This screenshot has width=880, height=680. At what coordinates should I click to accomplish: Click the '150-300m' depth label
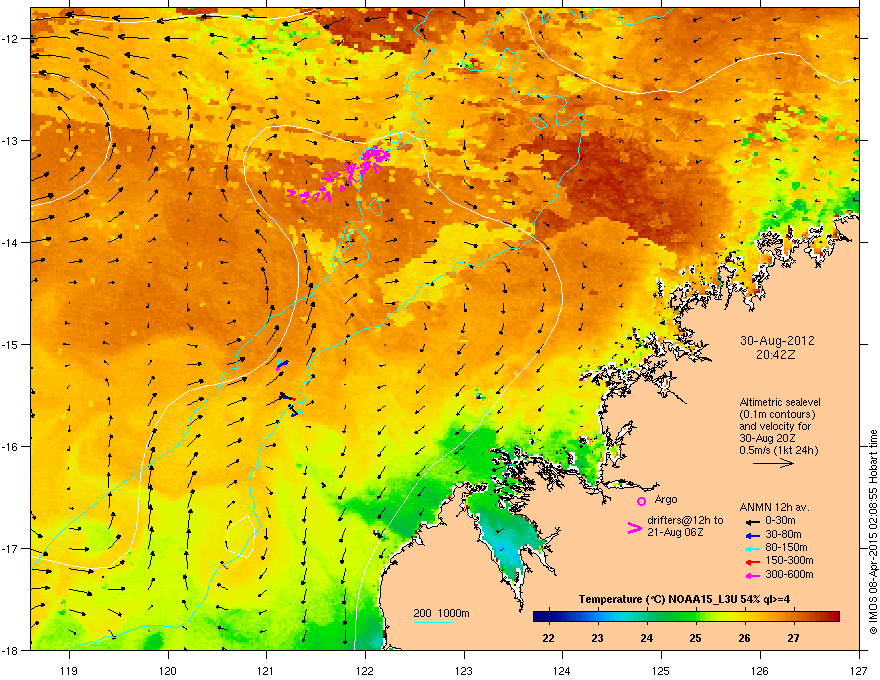coord(789,560)
